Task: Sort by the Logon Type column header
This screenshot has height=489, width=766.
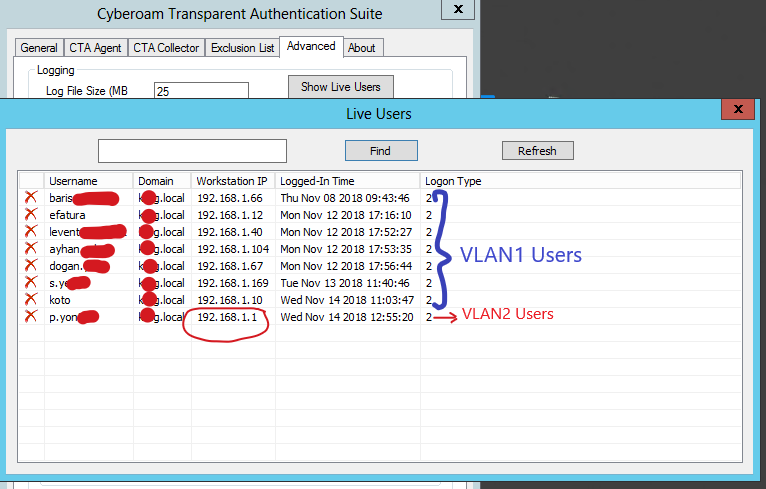Action: 580,181
